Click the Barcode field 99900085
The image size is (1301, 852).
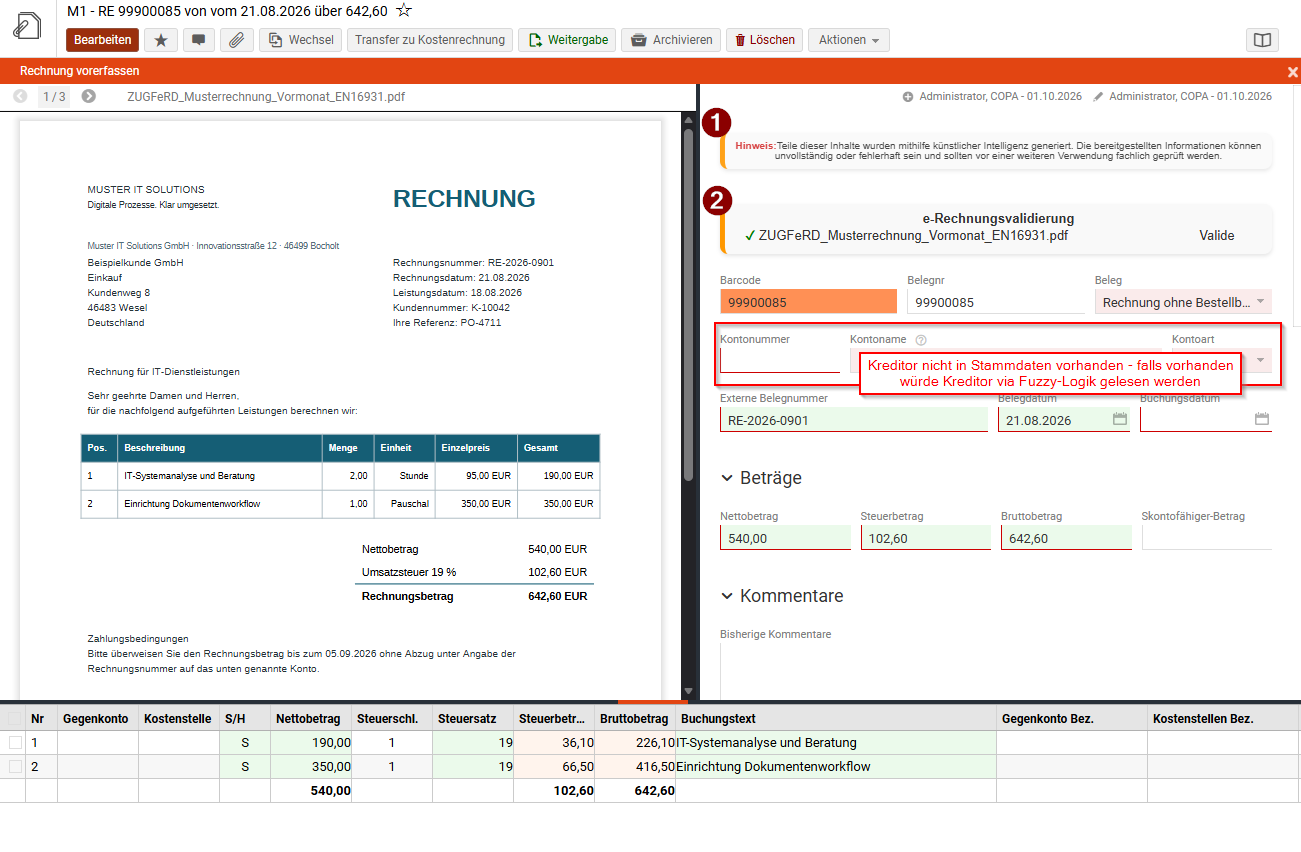(809, 302)
